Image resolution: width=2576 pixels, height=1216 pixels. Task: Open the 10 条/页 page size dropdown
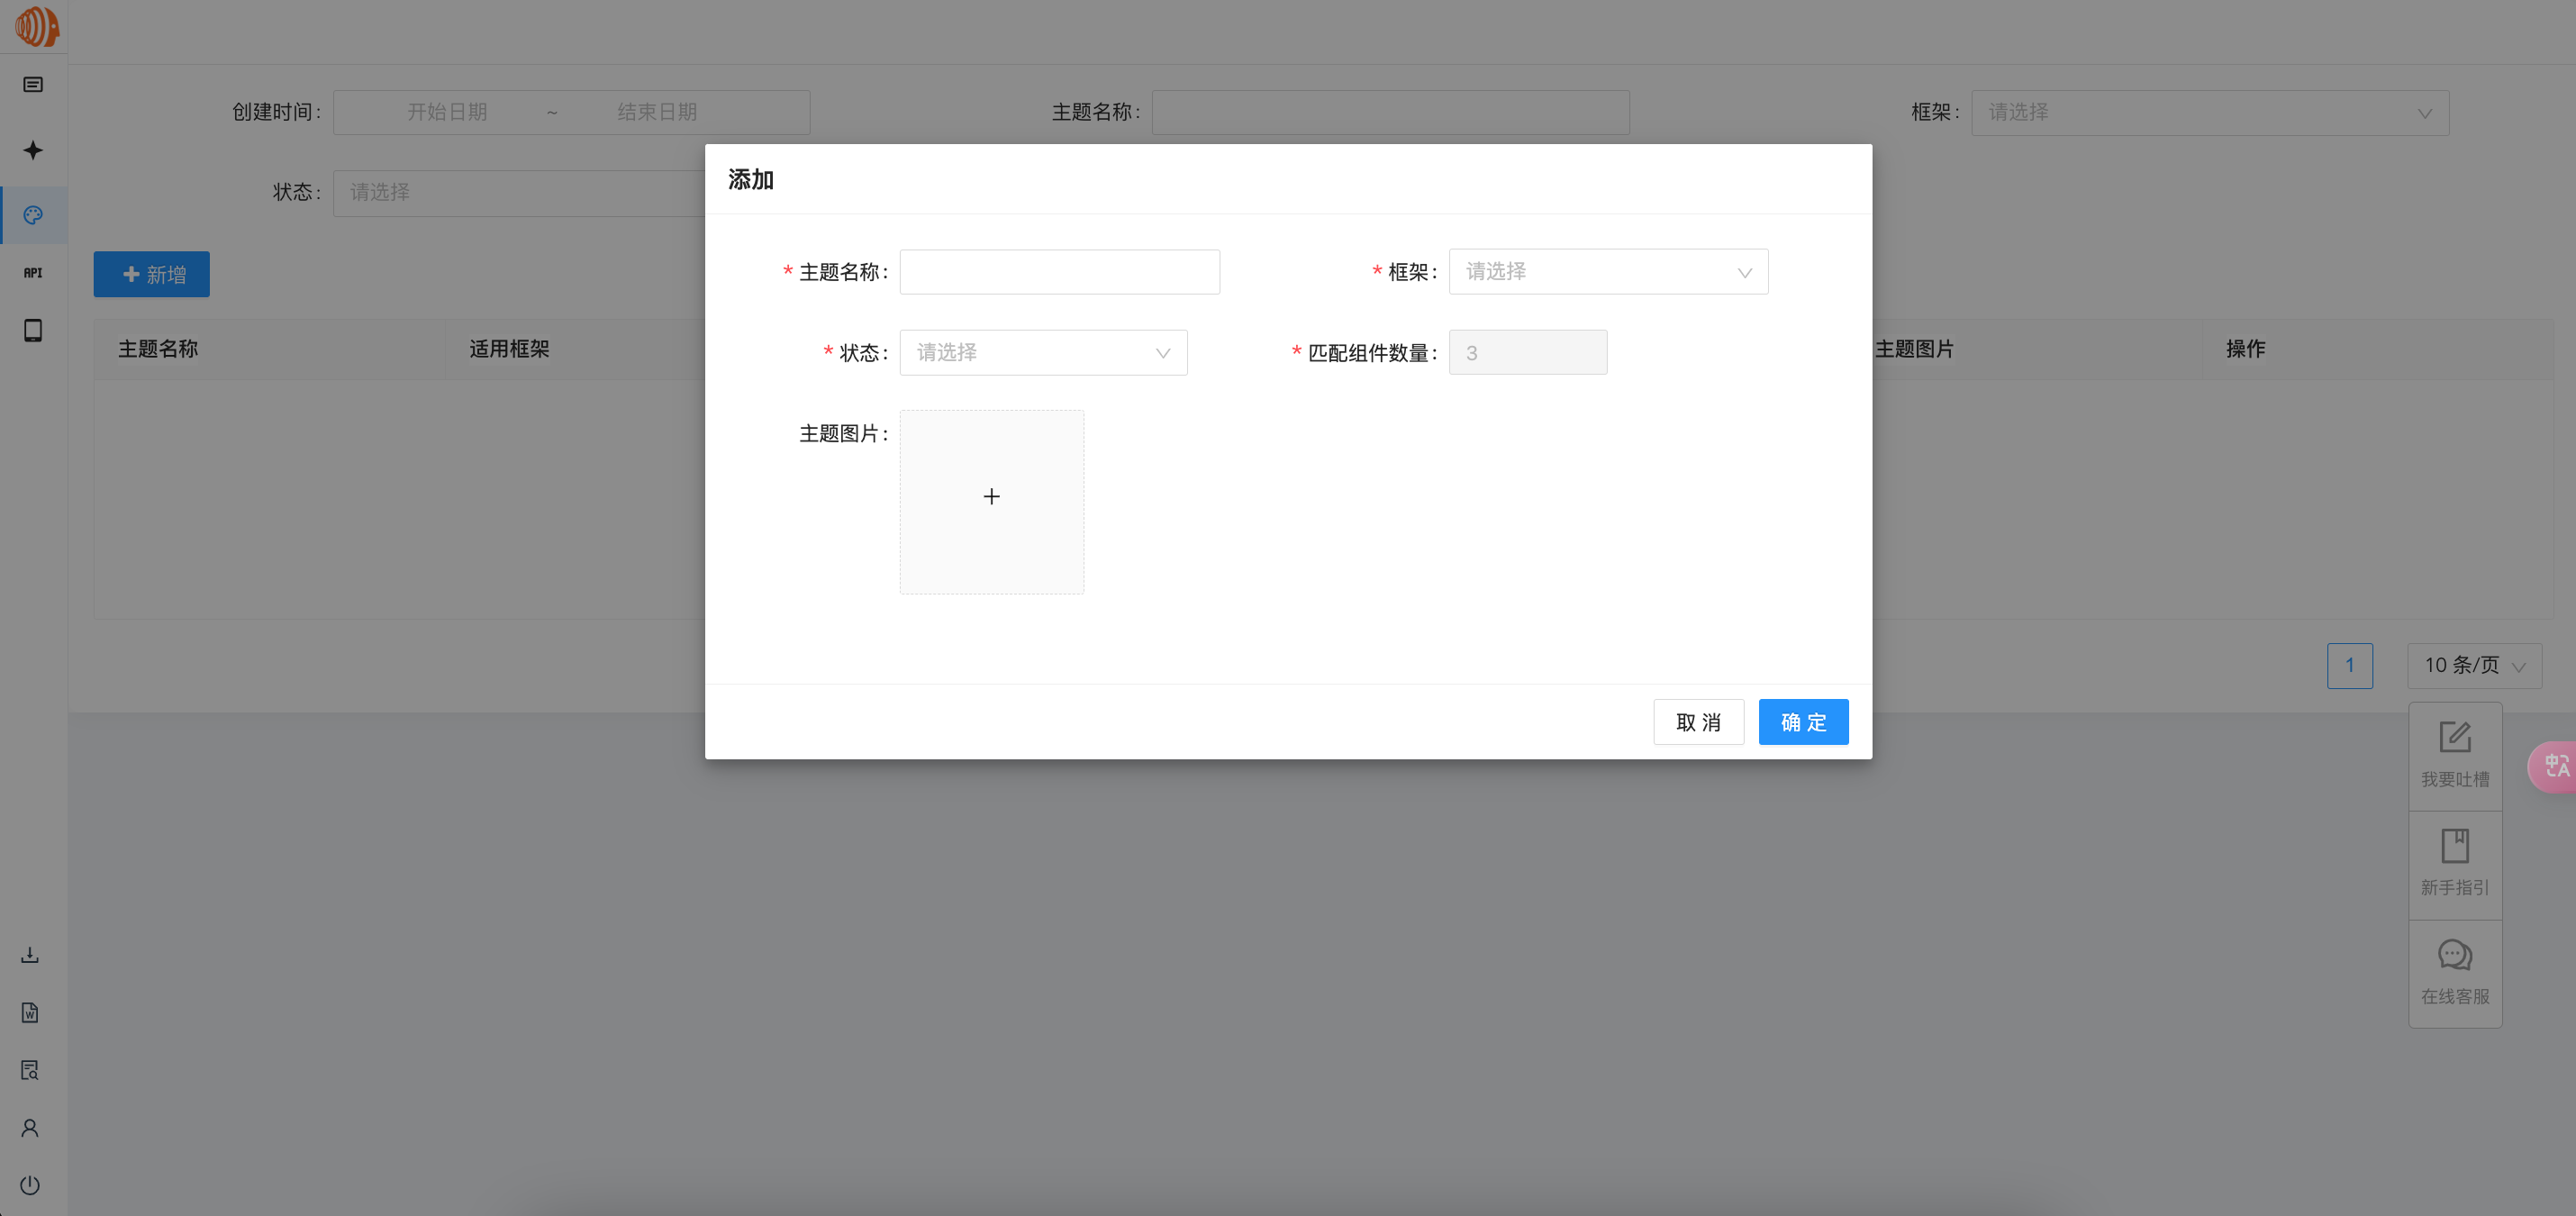point(2474,665)
